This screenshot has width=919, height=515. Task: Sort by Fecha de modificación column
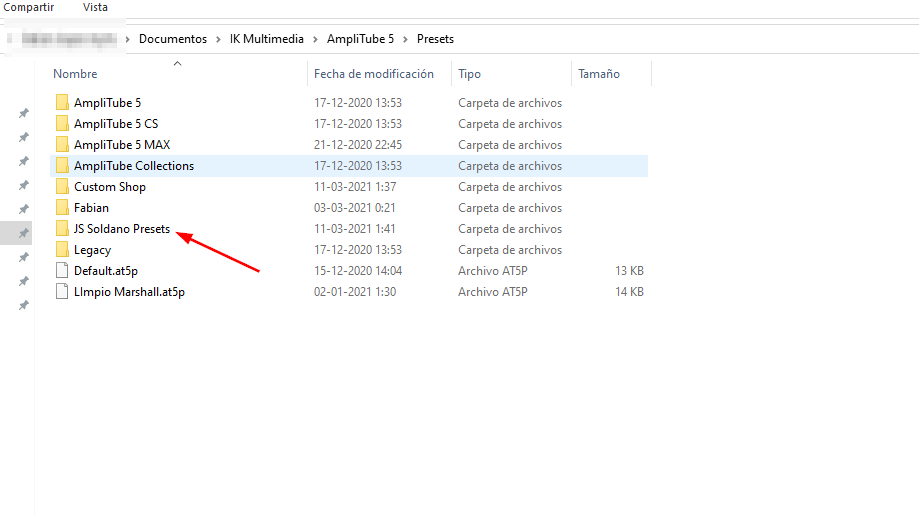pyautogui.click(x=374, y=74)
